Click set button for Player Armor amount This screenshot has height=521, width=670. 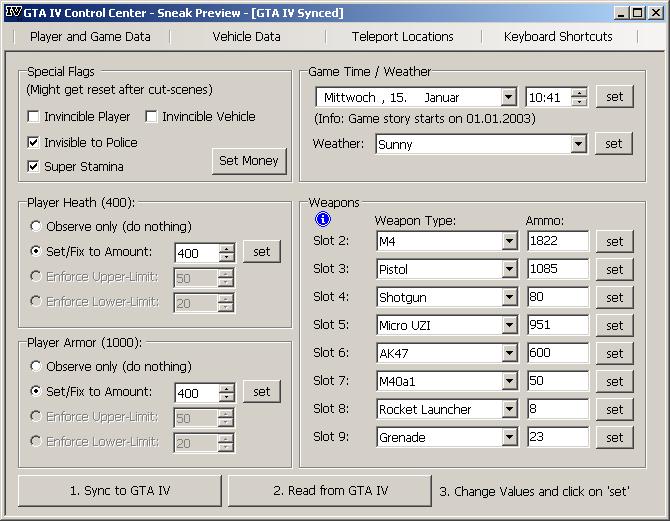click(x=262, y=391)
